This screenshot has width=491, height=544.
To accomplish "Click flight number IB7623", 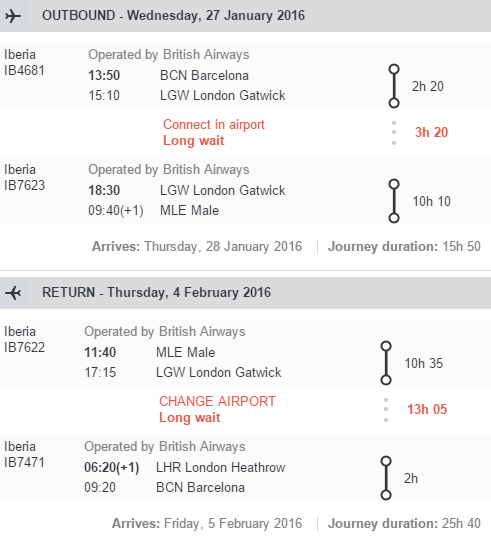I will pos(24,185).
